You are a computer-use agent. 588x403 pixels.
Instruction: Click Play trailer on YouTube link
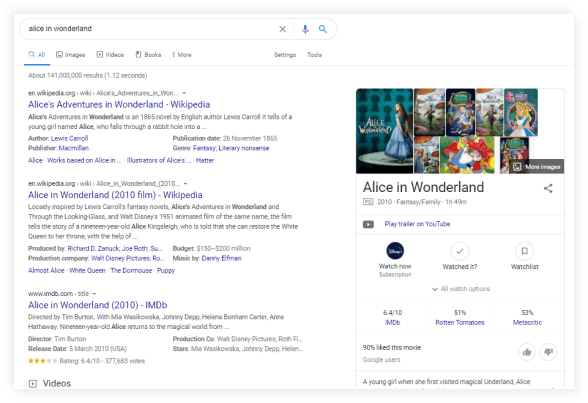[x=417, y=224]
